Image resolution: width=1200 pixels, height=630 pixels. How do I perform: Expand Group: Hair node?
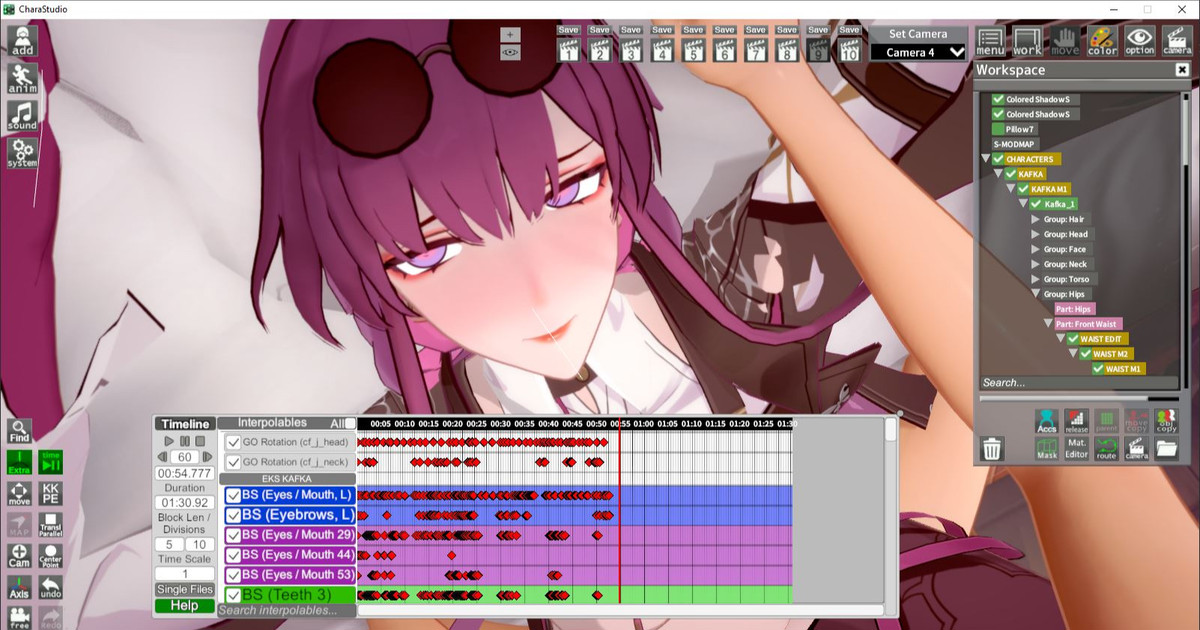pyautogui.click(x=1035, y=219)
